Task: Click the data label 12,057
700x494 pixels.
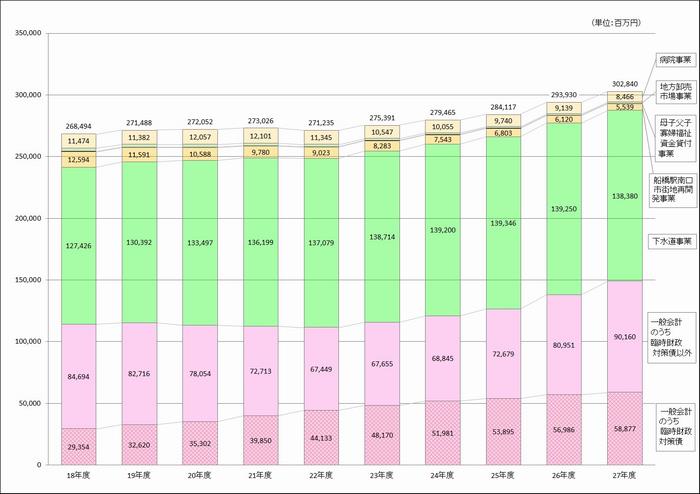Action: (200, 137)
